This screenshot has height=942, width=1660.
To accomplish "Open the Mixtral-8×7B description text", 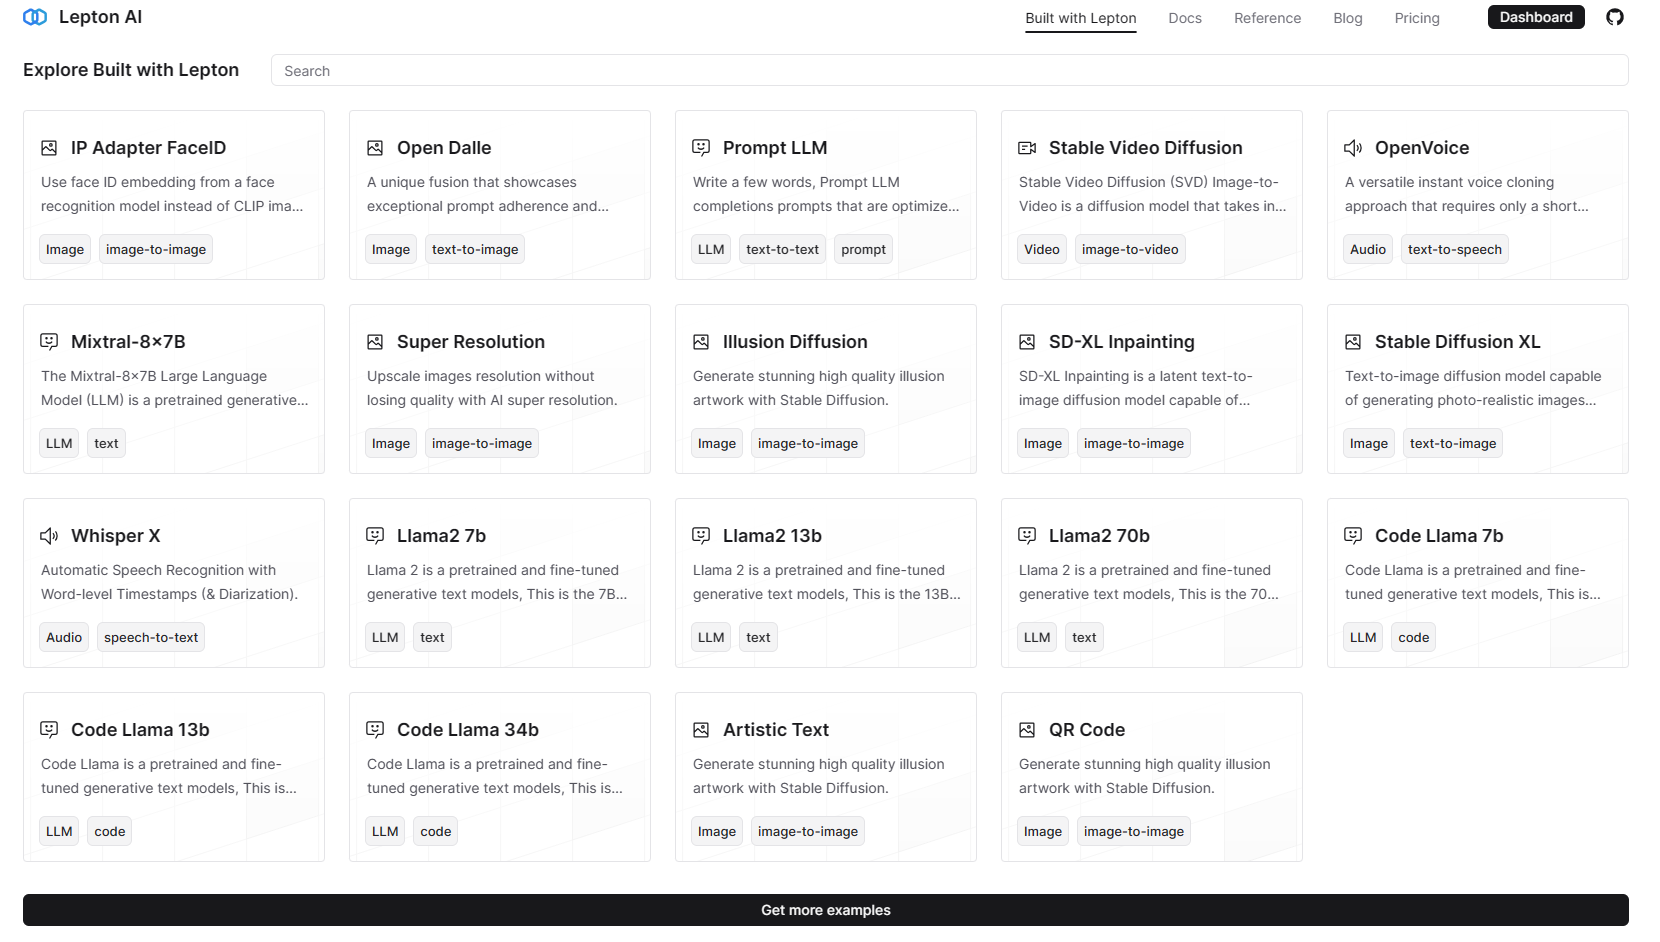I will coord(175,388).
